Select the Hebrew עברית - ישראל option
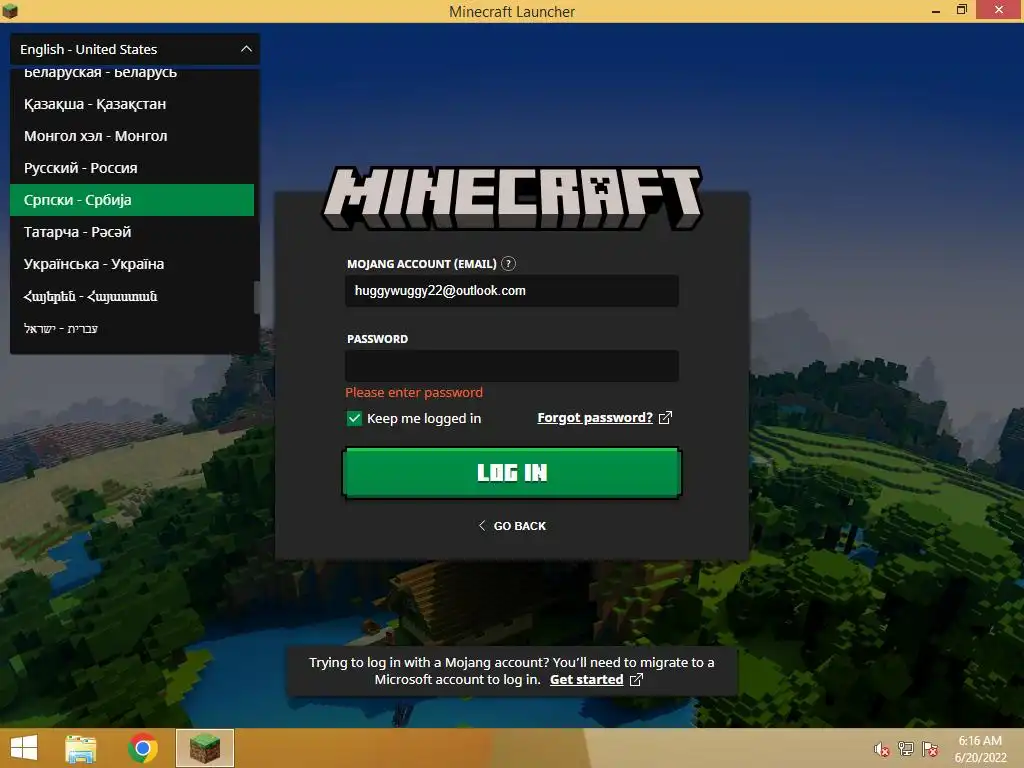Screen dimensions: 1024x768 tap(132, 328)
